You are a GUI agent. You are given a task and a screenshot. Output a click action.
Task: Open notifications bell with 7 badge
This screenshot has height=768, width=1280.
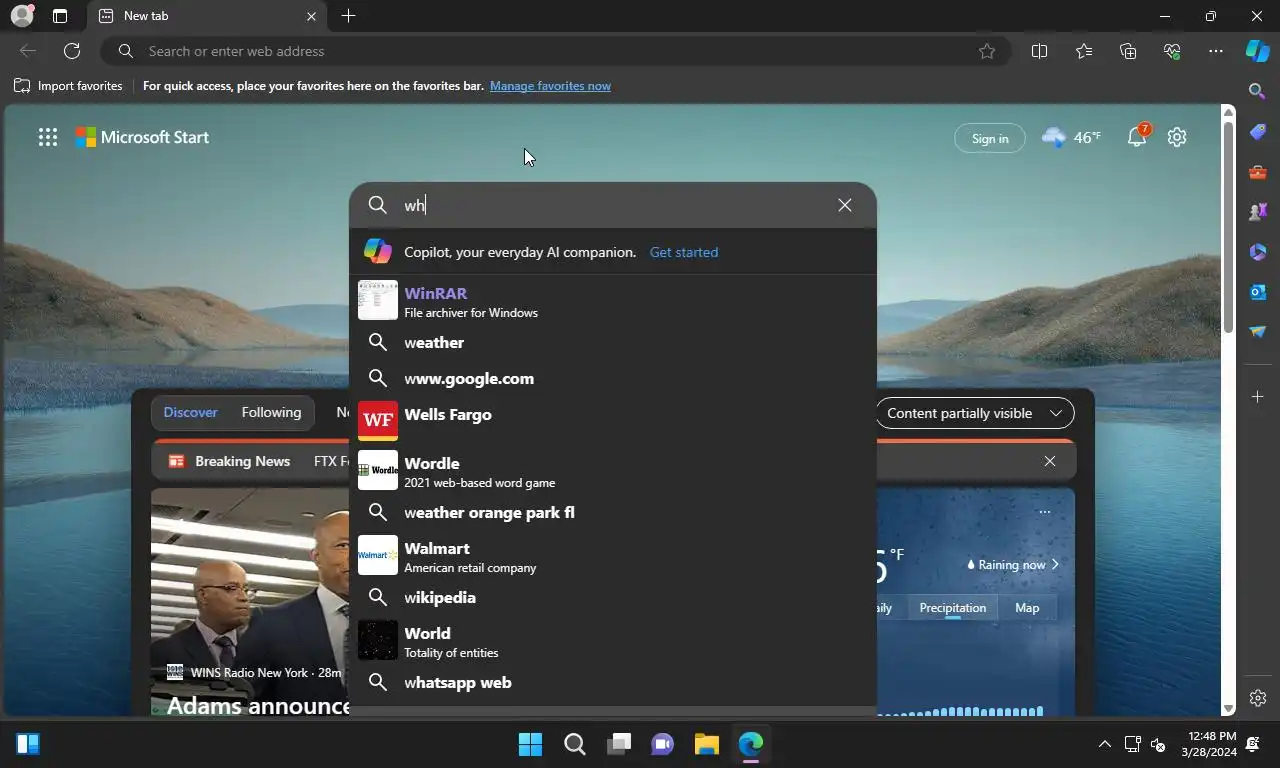1138,137
